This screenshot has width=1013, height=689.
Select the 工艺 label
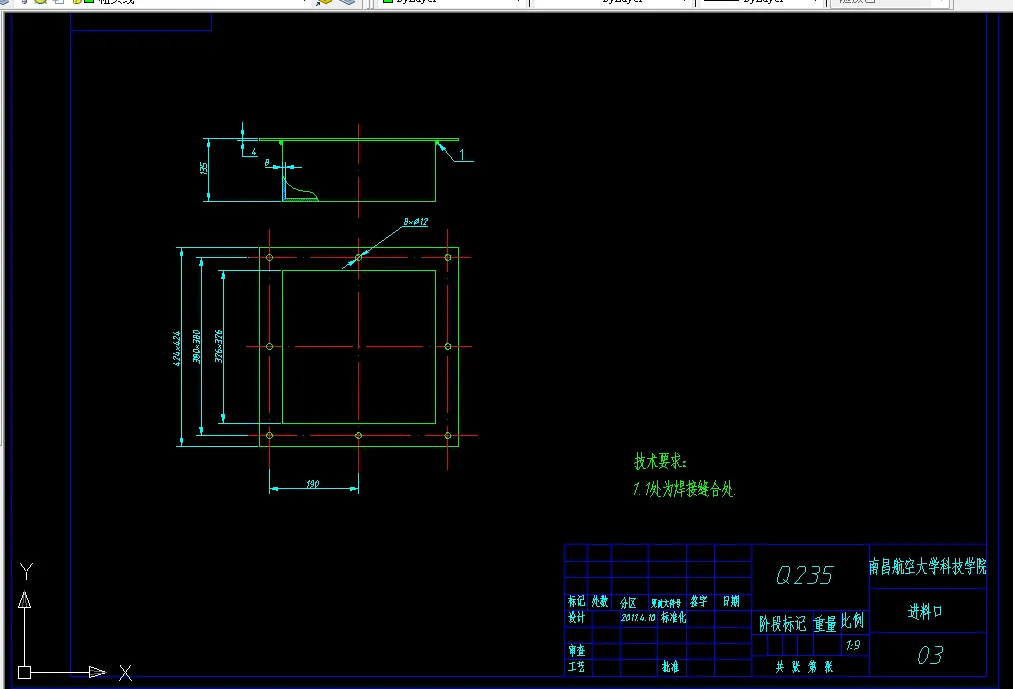pyautogui.click(x=576, y=666)
